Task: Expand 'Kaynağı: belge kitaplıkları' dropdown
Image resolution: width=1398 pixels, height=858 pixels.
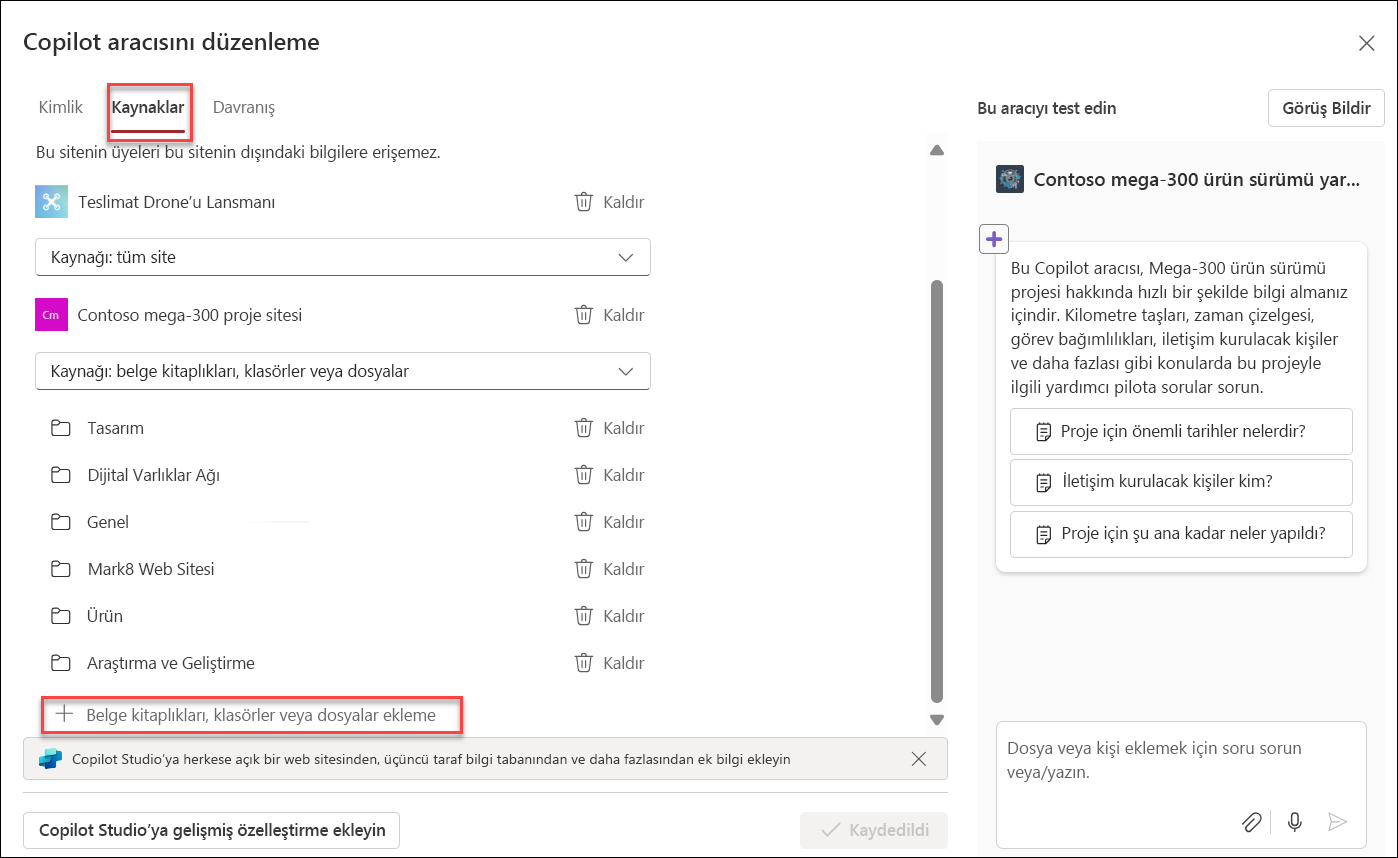Action: [343, 371]
